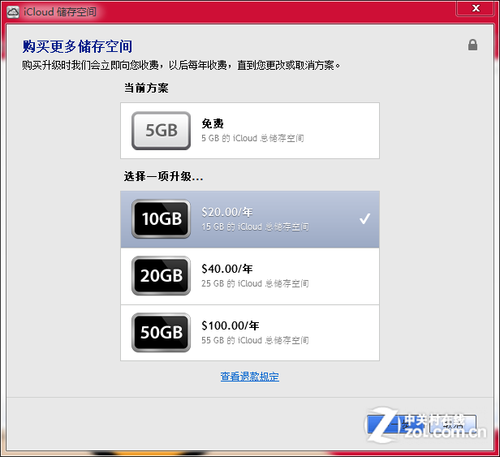The image size is (500, 457).
Task: Click '5 GB 的 iCloud 总储存空间' text
Action: pos(253,138)
